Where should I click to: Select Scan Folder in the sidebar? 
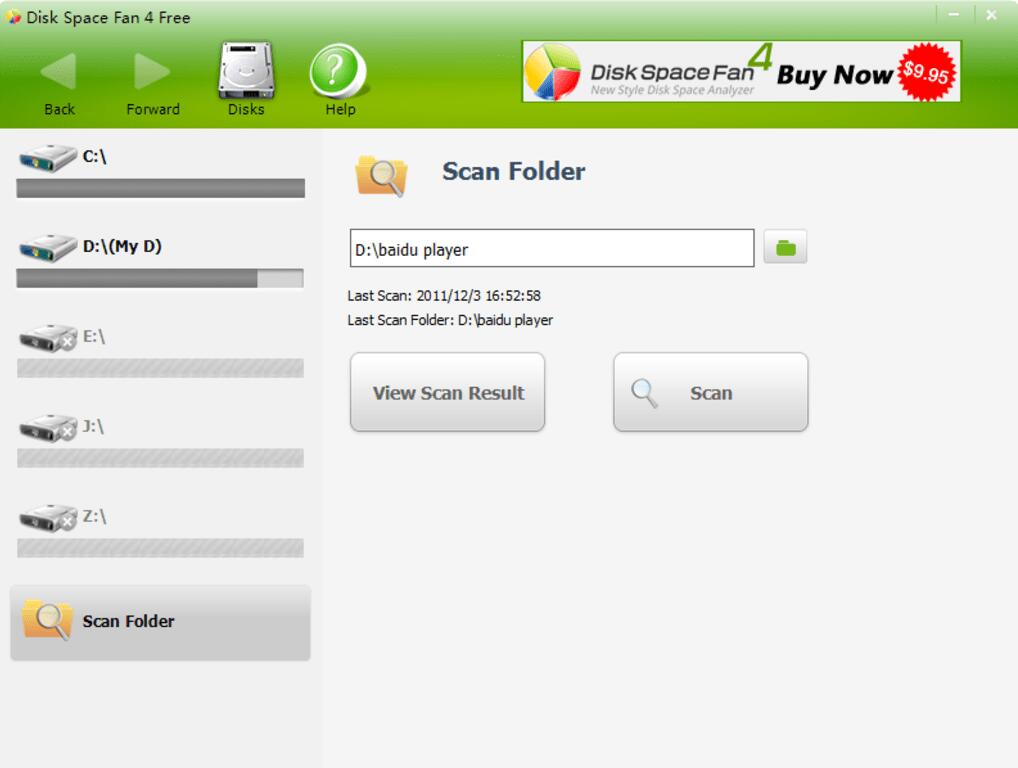(160, 622)
